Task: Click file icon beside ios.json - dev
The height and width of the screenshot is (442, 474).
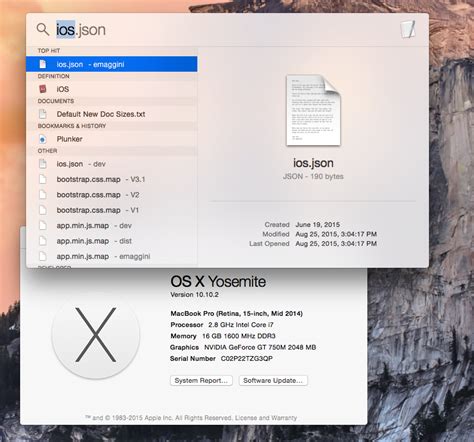Action: (x=42, y=164)
